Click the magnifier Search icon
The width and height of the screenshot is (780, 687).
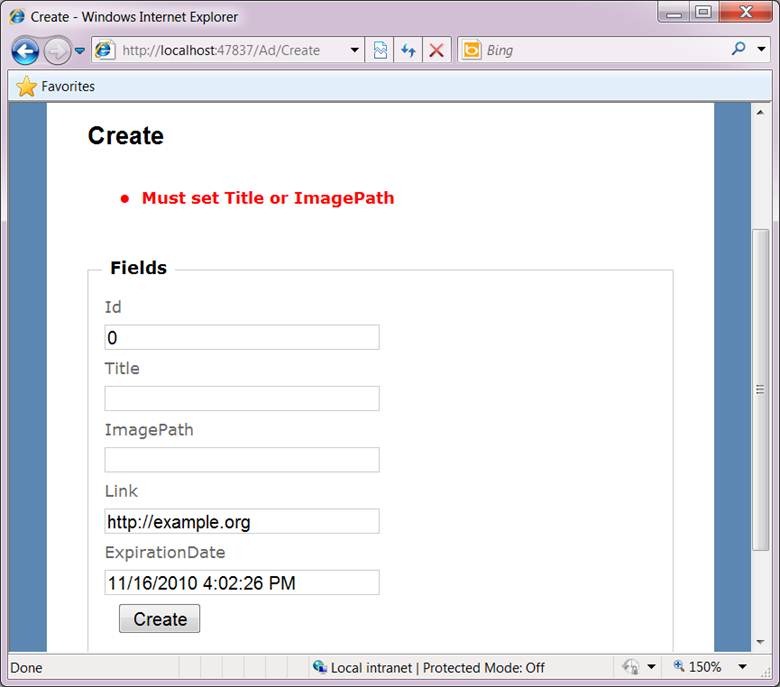[x=739, y=49]
